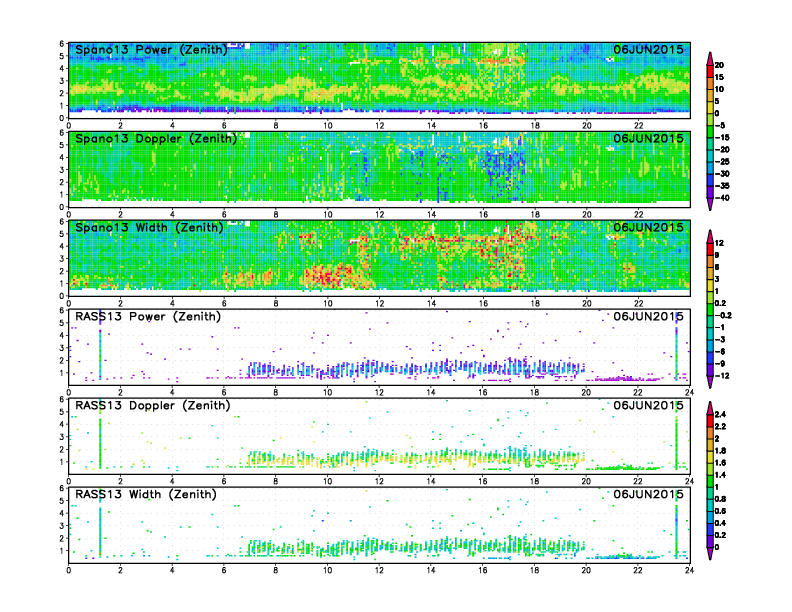Image resolution: width=792 pixels, height=612 pixels.
Task: Select the 06JUN2015 date in RASS13 Width panel
Action: (x=649, y=494)
